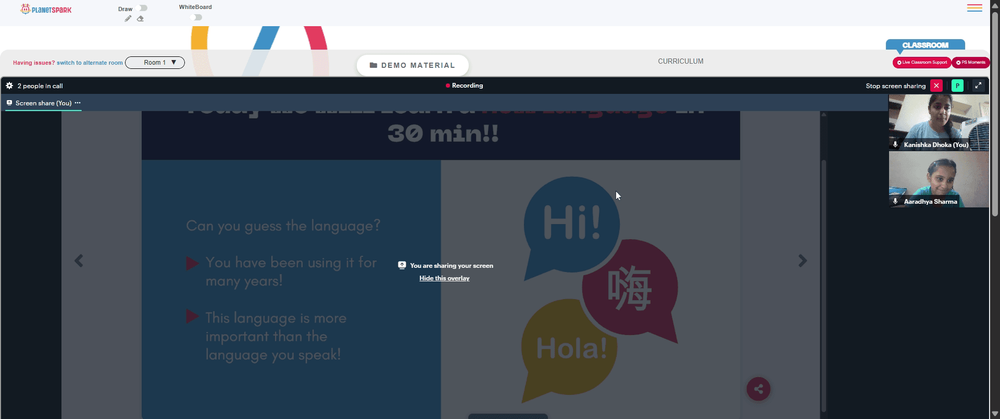Viewport: 1000px width, 419px height.
Task: Click the 2 people in call label
Action: 40,86
